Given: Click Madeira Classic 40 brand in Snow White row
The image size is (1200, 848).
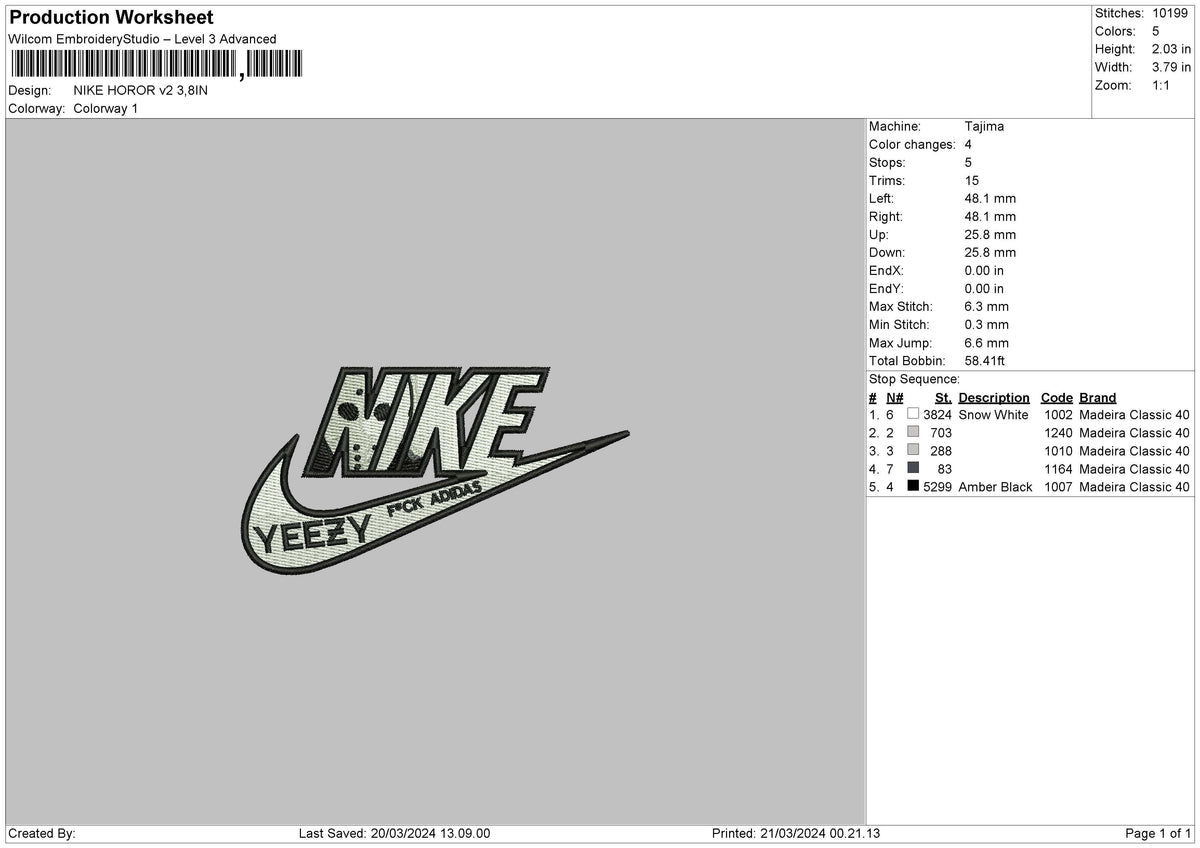Looking at the screenshot, I should [1135, 414].
